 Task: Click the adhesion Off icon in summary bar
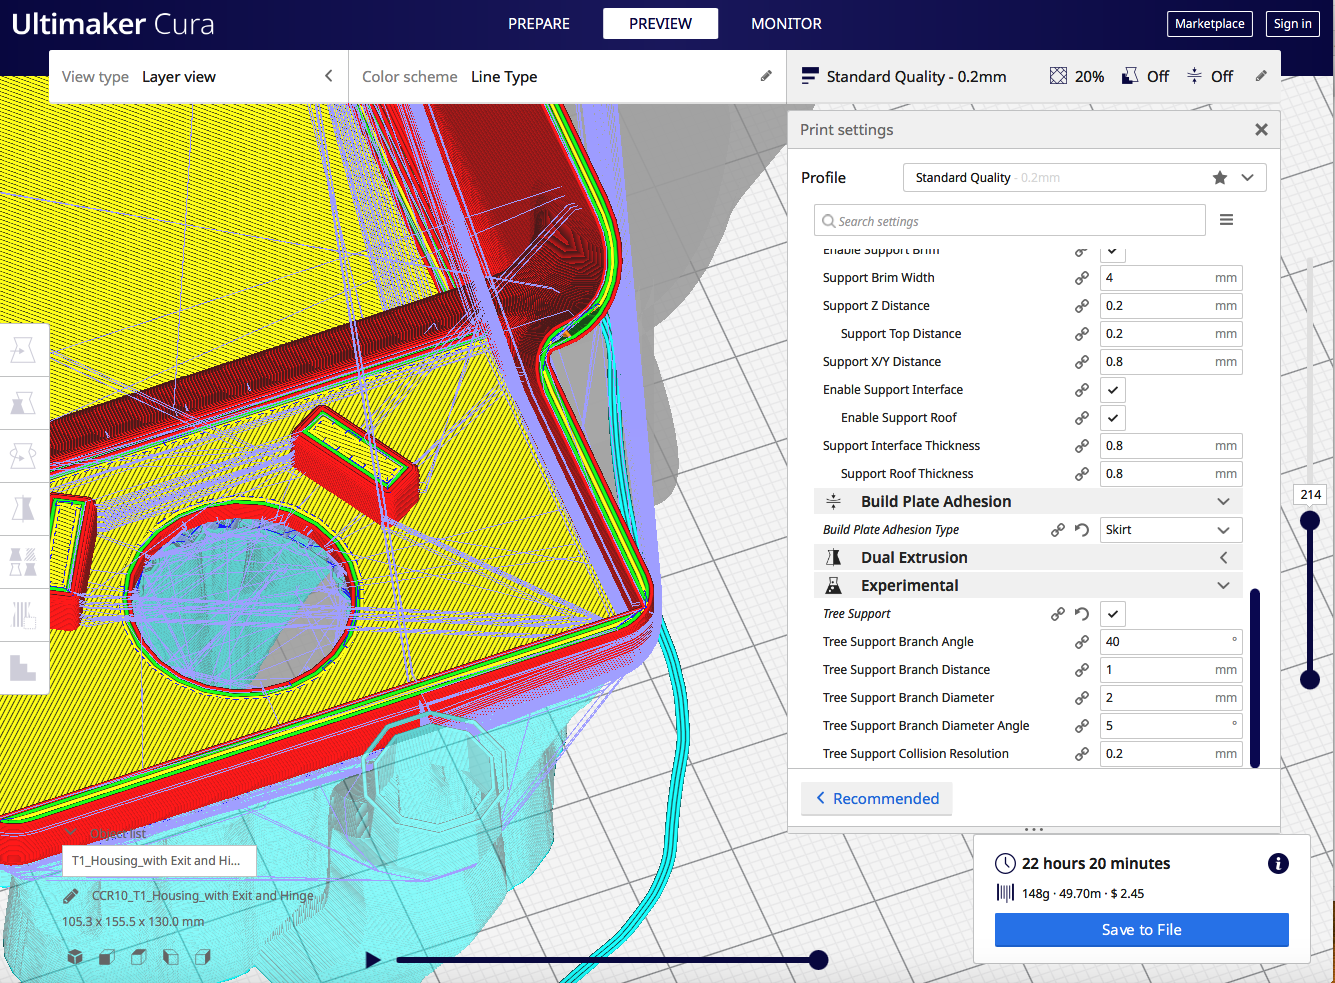1194,76
